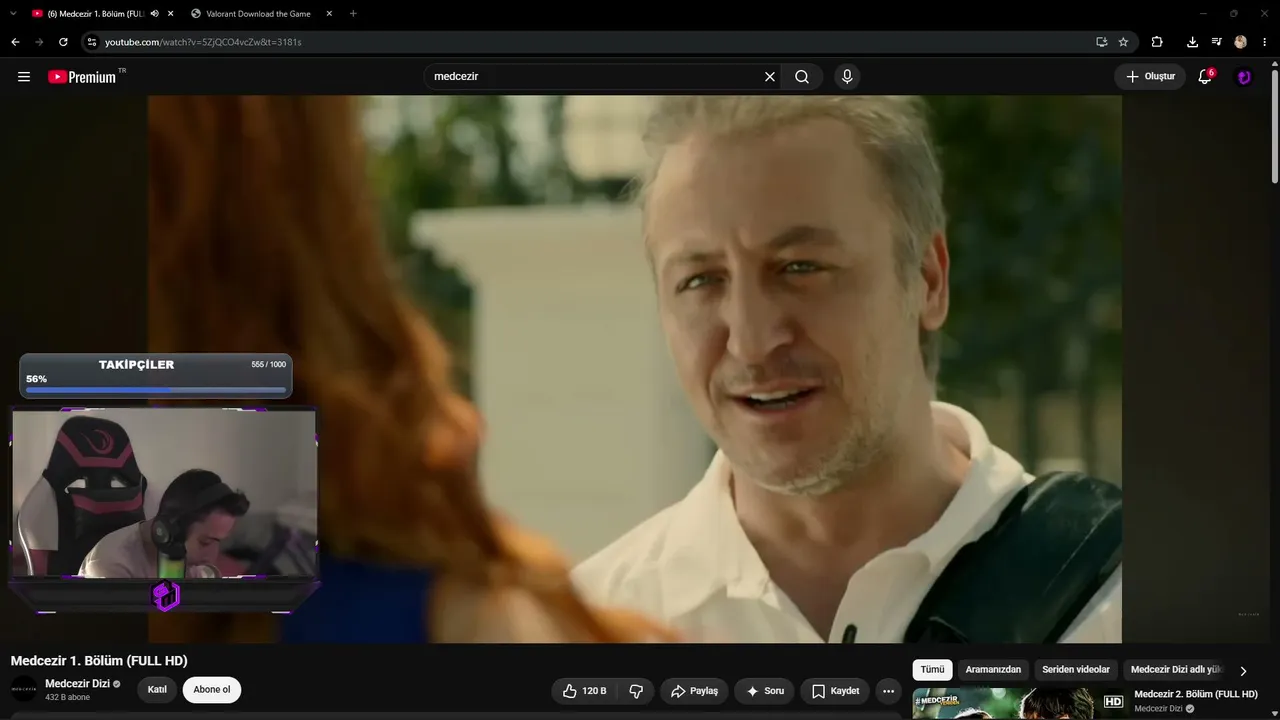Open the media controls icon in toolbar

[1216, 42]
